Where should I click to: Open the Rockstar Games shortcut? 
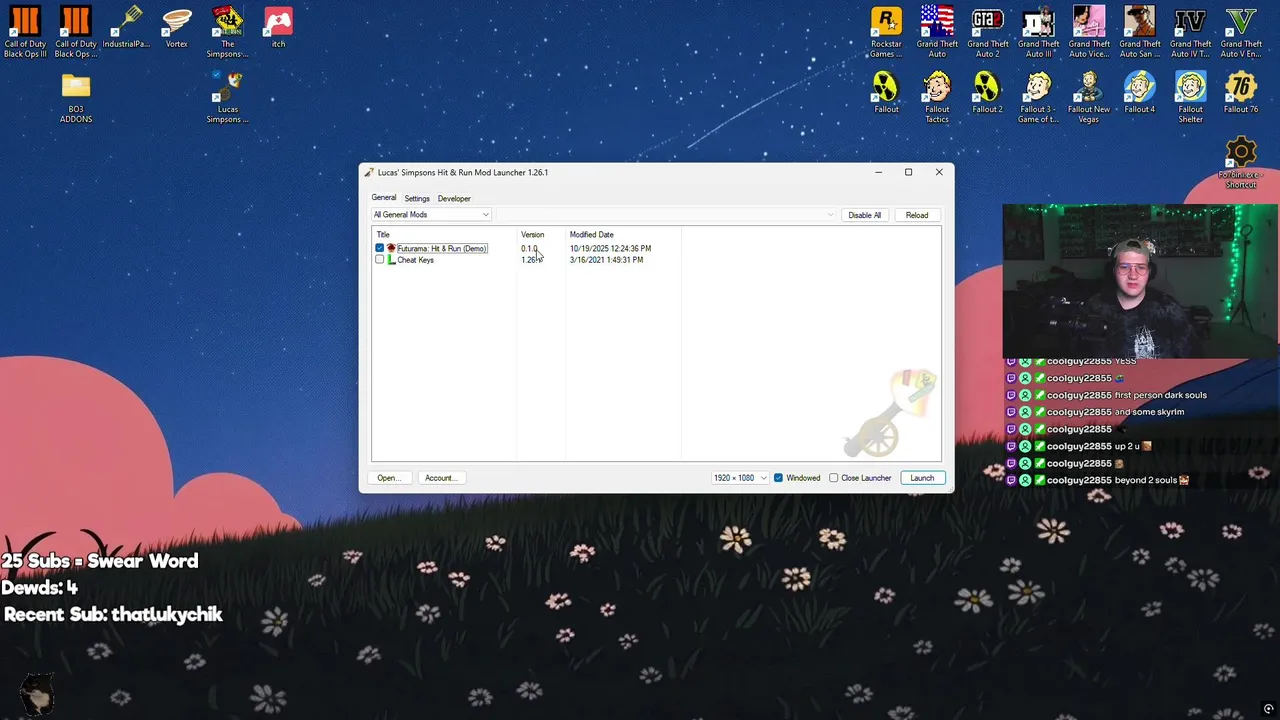(886, 32)
